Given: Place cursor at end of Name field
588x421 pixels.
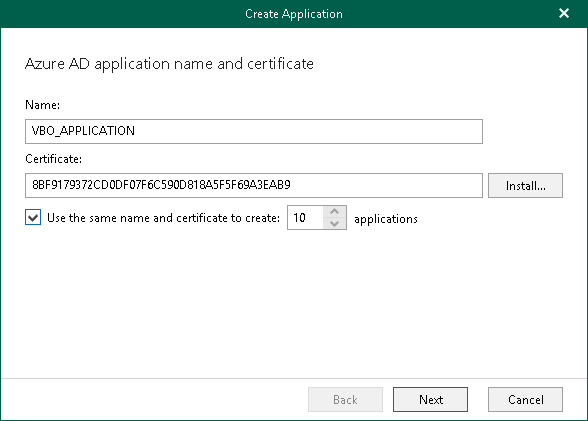Looking at the screenshot, I should pos(136,131).
